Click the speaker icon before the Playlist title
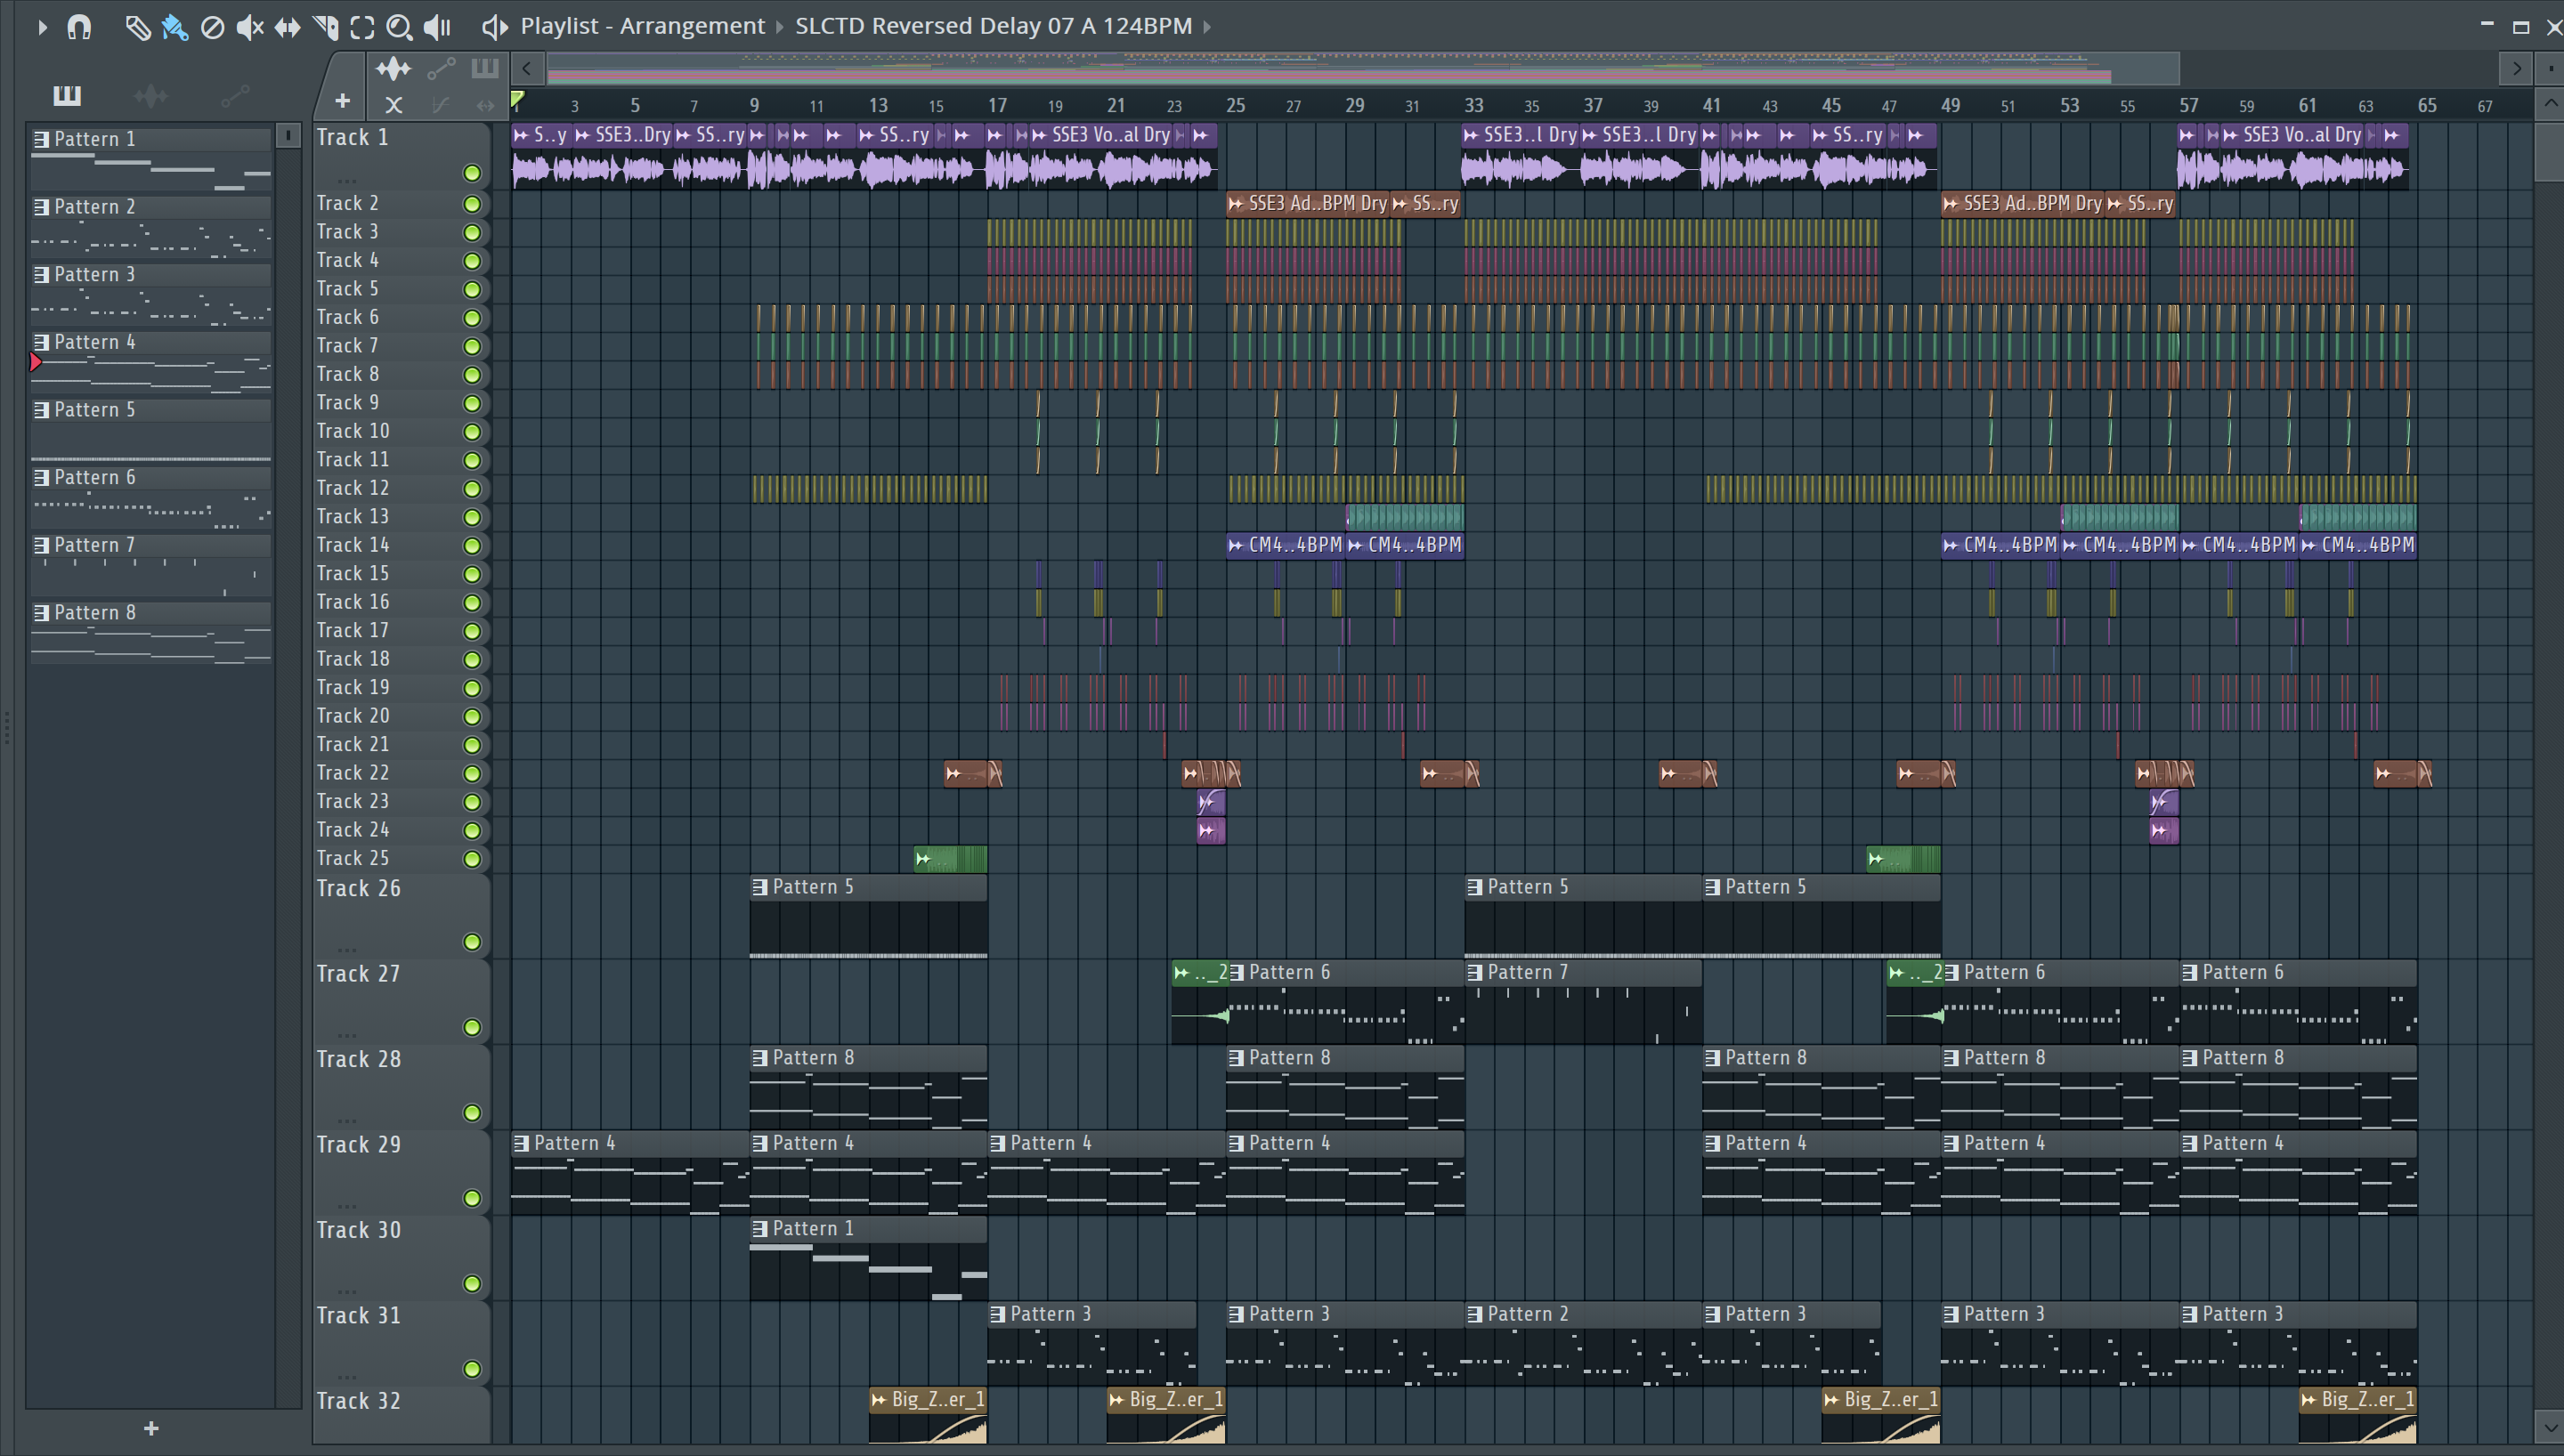Image resolution: width=2564 pixels, height=1456 pixels. 494,27
